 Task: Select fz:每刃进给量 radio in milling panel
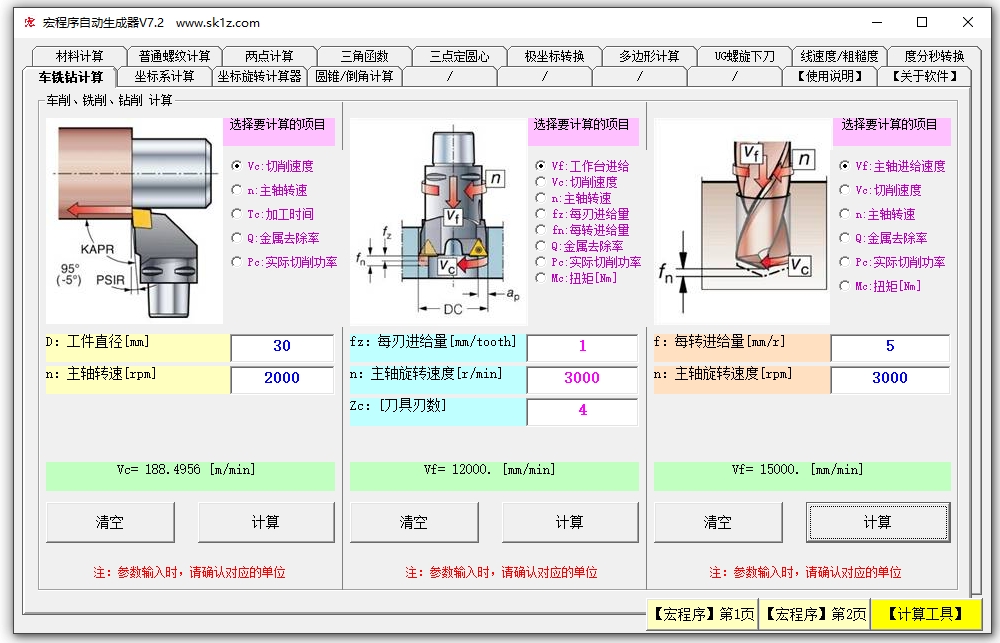[x=541, y=214]
